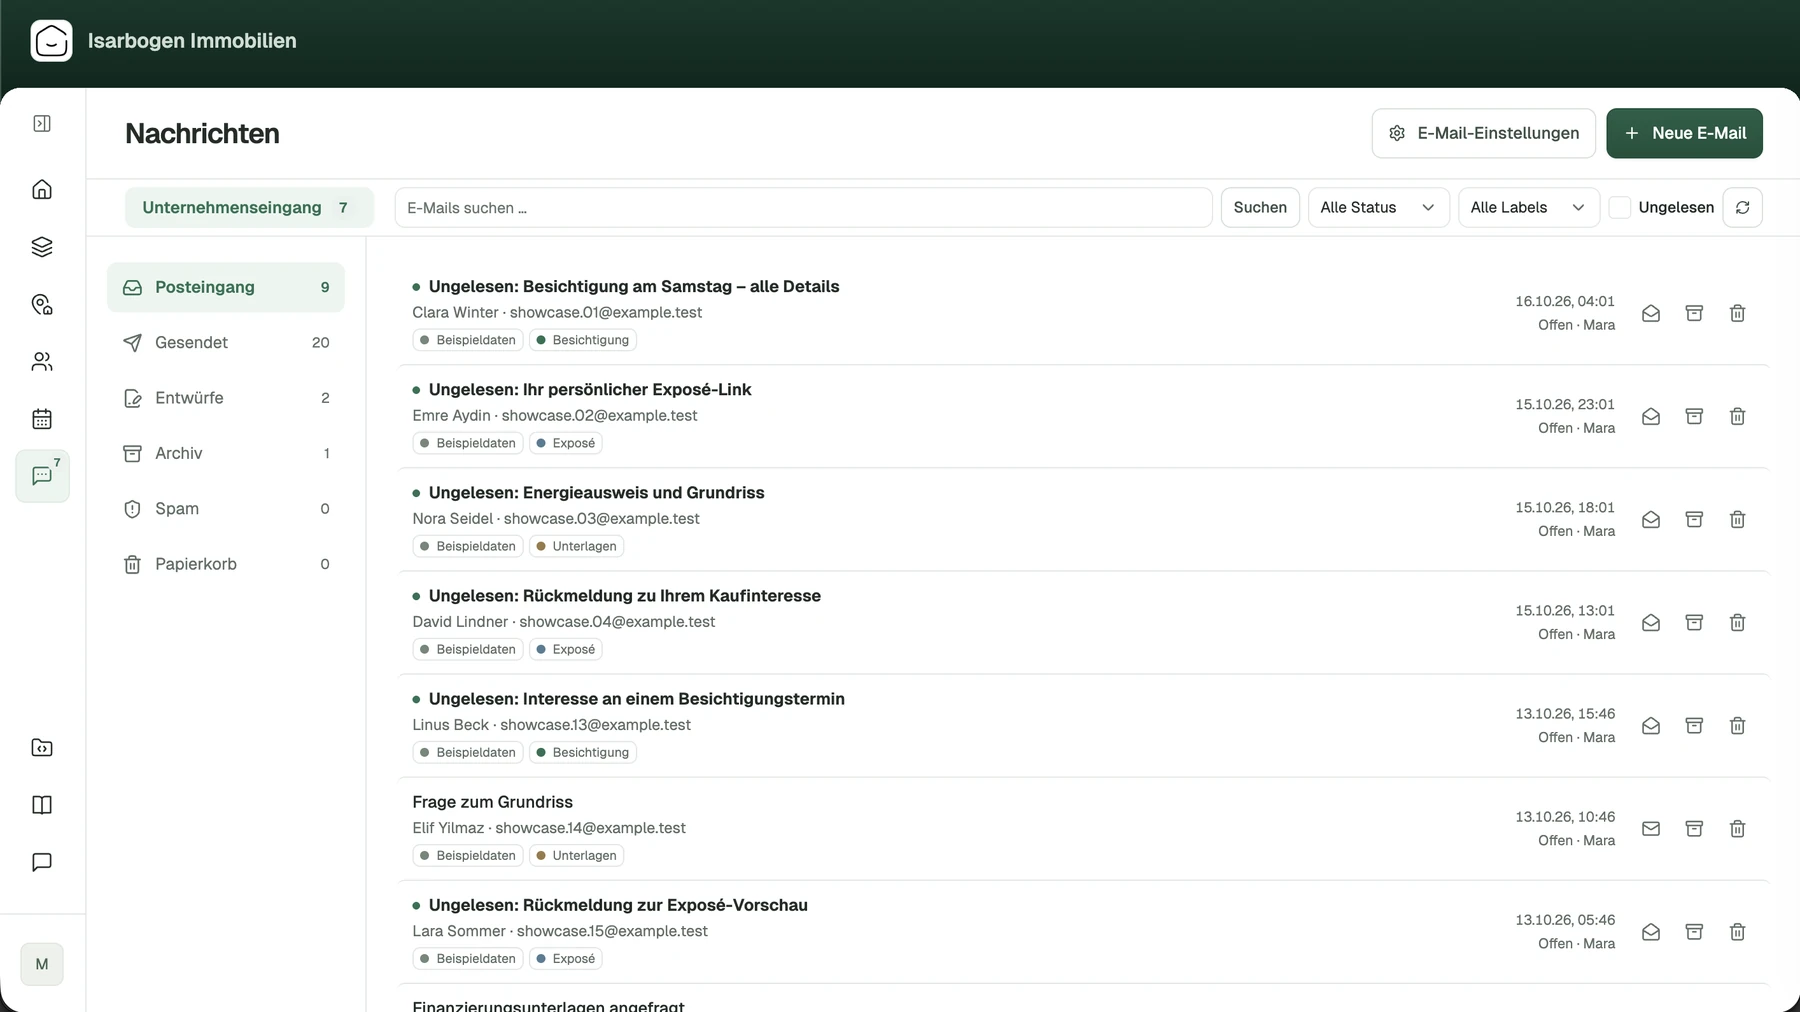Image resolution: width=1800 pixels, height=1012 pixels.
Task: Click Unterlagen label on Nora Seidel email
Action: (576, 546)
